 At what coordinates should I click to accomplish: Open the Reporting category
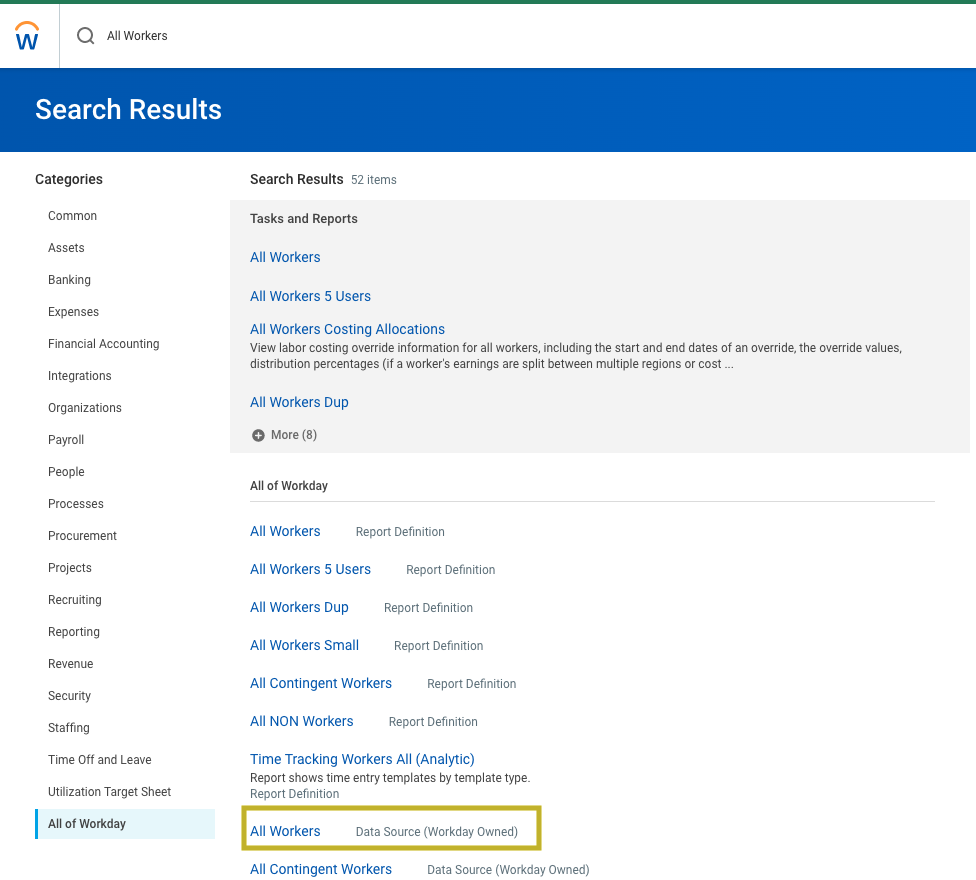click(x=74, y=632)
